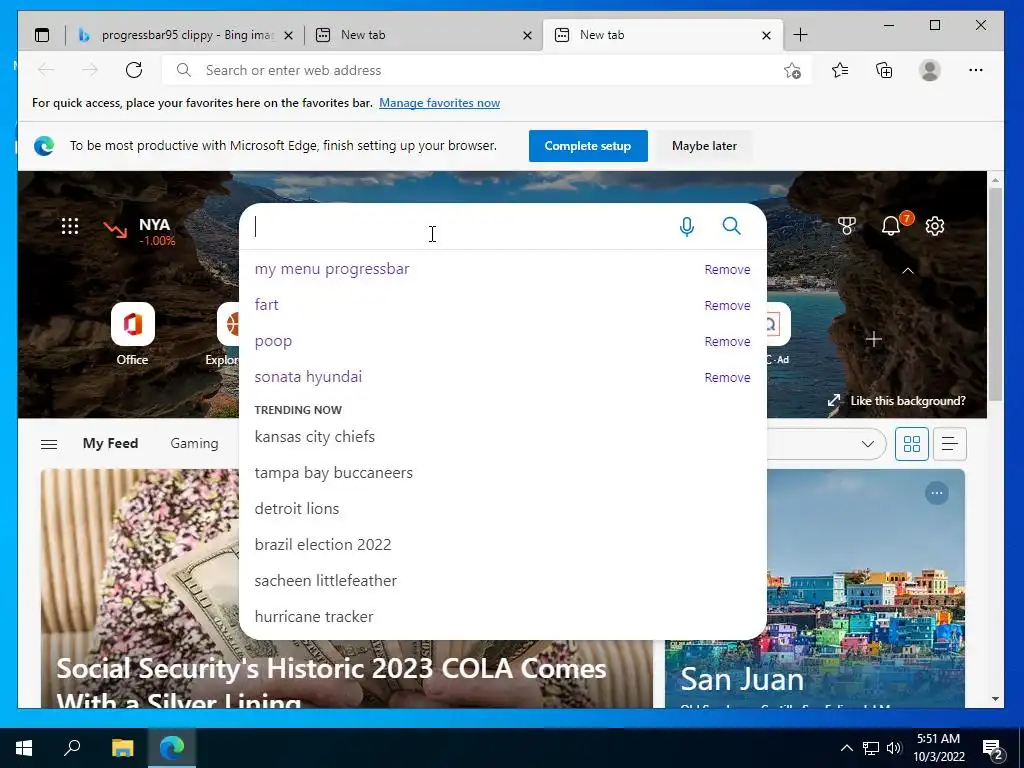The width and height of the screenshot is (1024, 768).
Task: Open notifications bell icon
Action: click(x=891, y=226)
